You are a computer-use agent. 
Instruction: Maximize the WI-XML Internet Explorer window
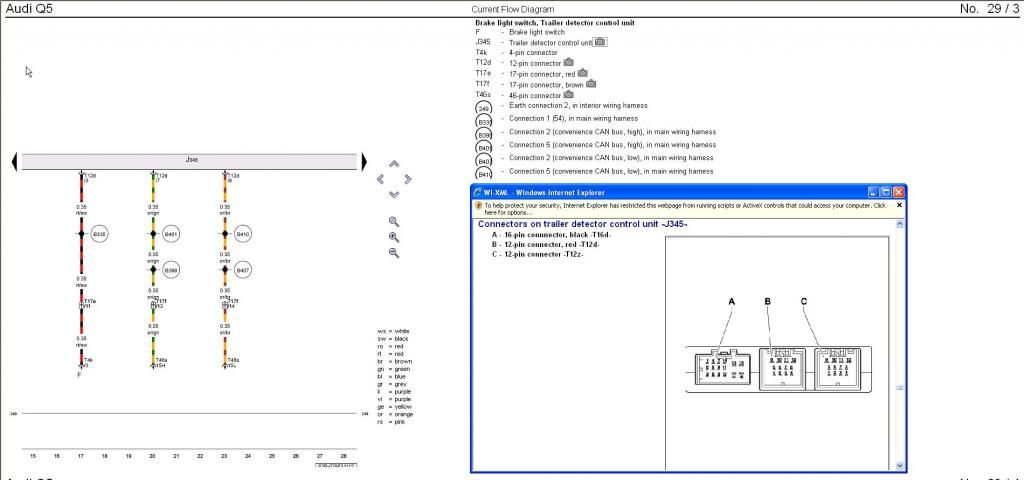coord(885,192)
